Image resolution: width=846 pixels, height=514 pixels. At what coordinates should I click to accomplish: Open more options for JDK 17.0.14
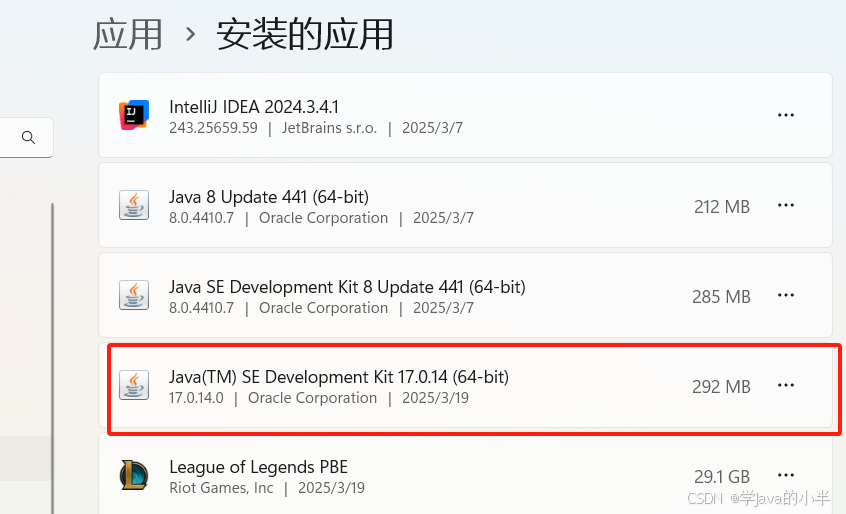coord(786,385)
